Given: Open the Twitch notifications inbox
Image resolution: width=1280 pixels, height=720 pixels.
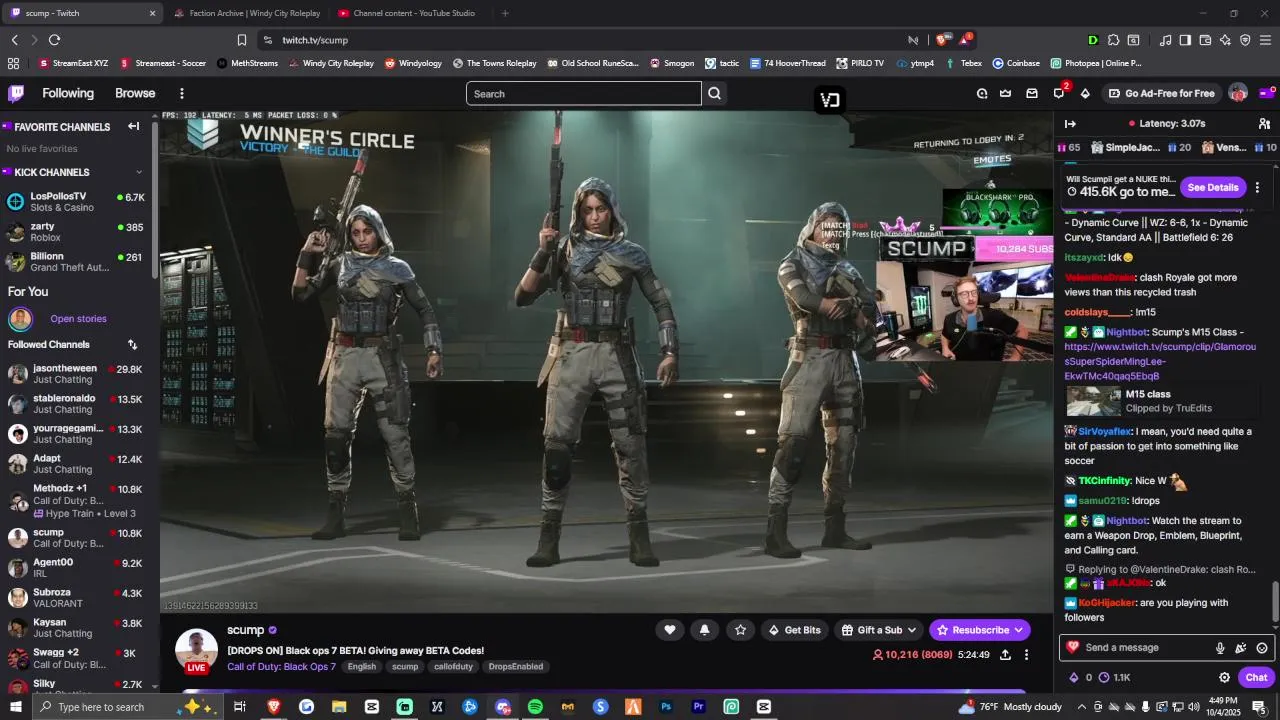Looking at the screenshot, I should (x=1032, y=93).
